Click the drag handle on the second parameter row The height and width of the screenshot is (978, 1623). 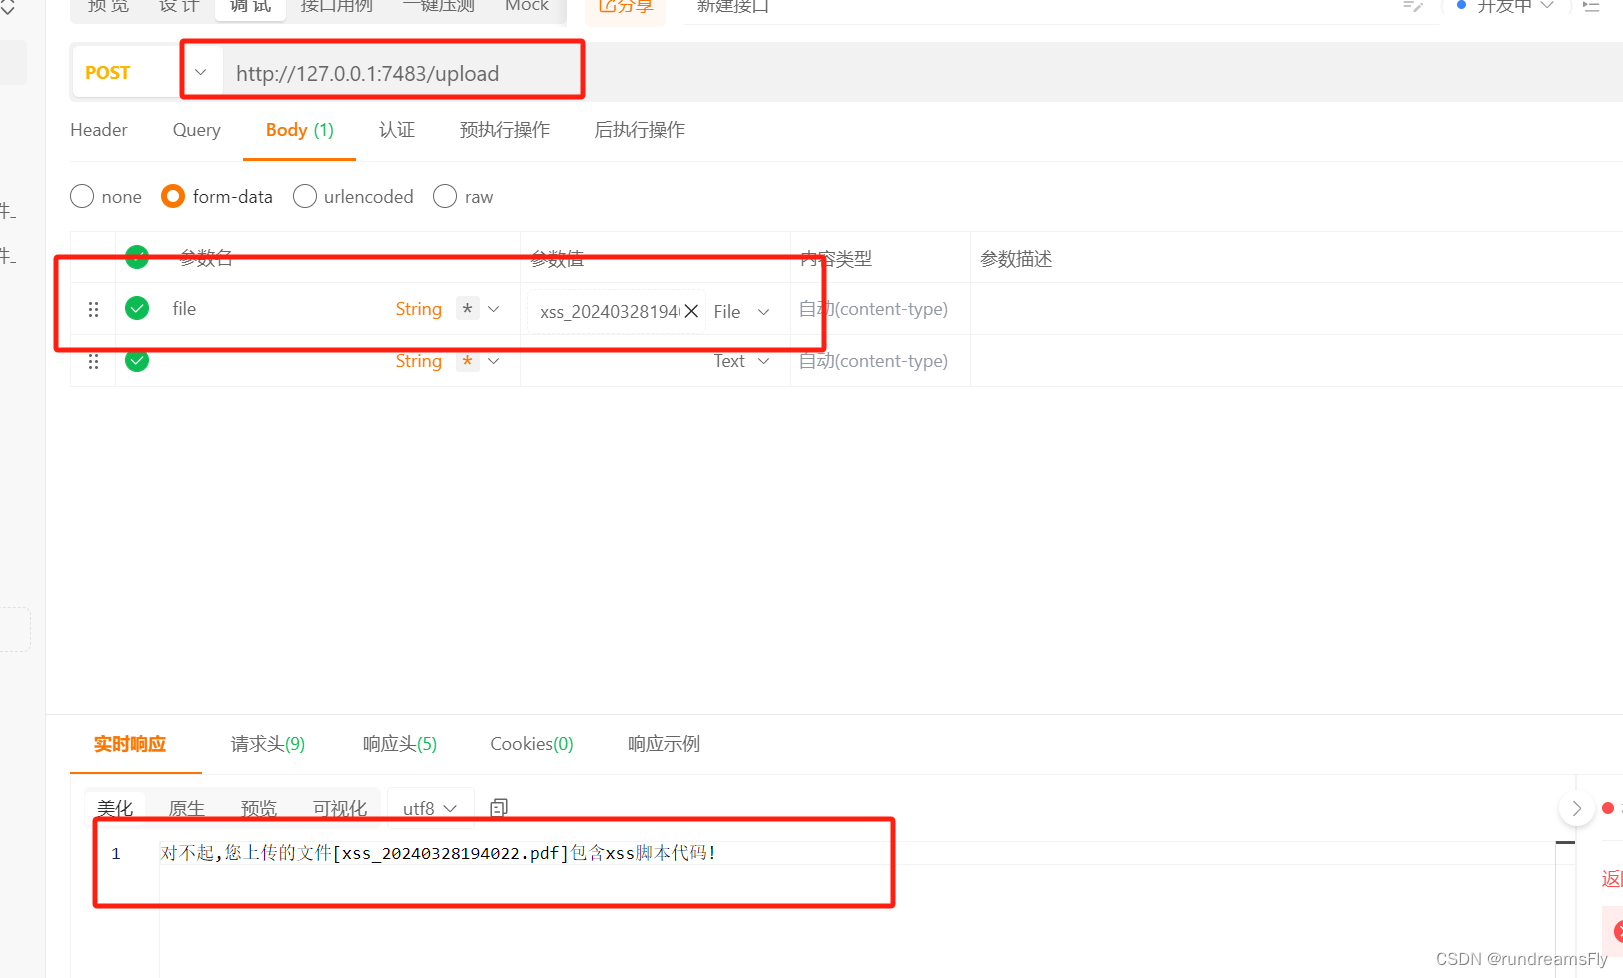(93, 361)
